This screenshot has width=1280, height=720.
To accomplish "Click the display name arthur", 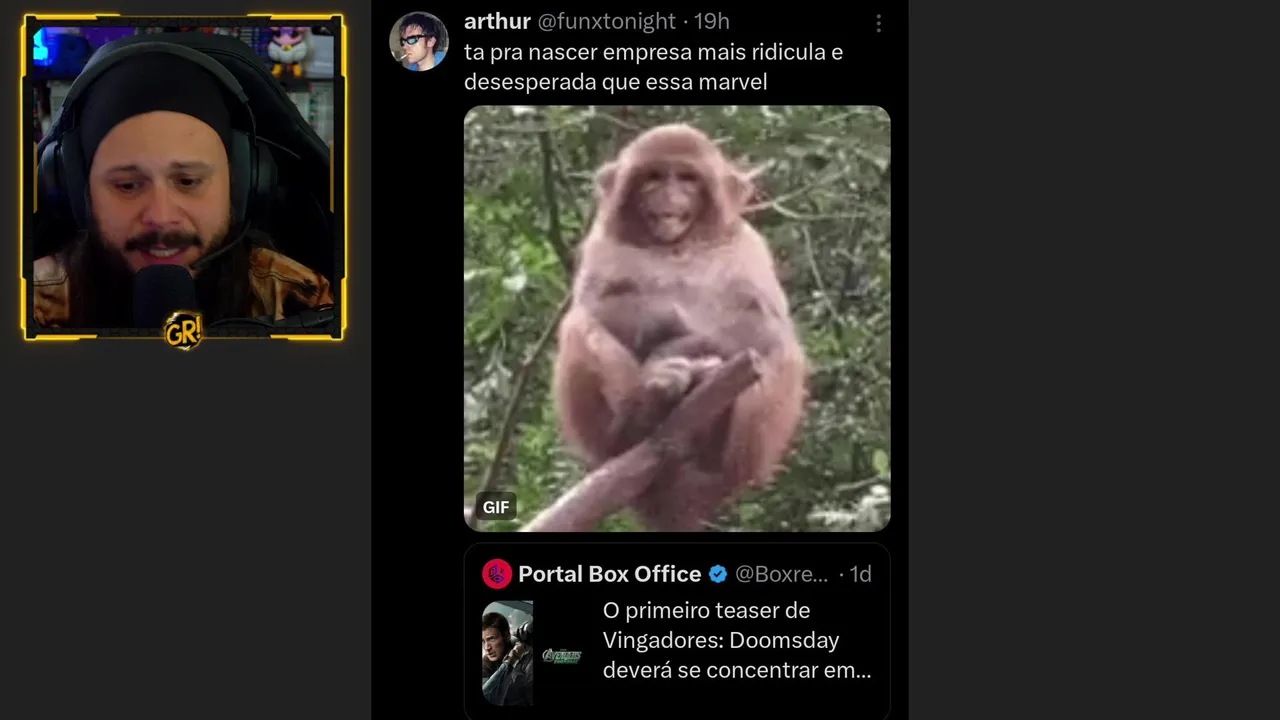I will click(497, 21).
